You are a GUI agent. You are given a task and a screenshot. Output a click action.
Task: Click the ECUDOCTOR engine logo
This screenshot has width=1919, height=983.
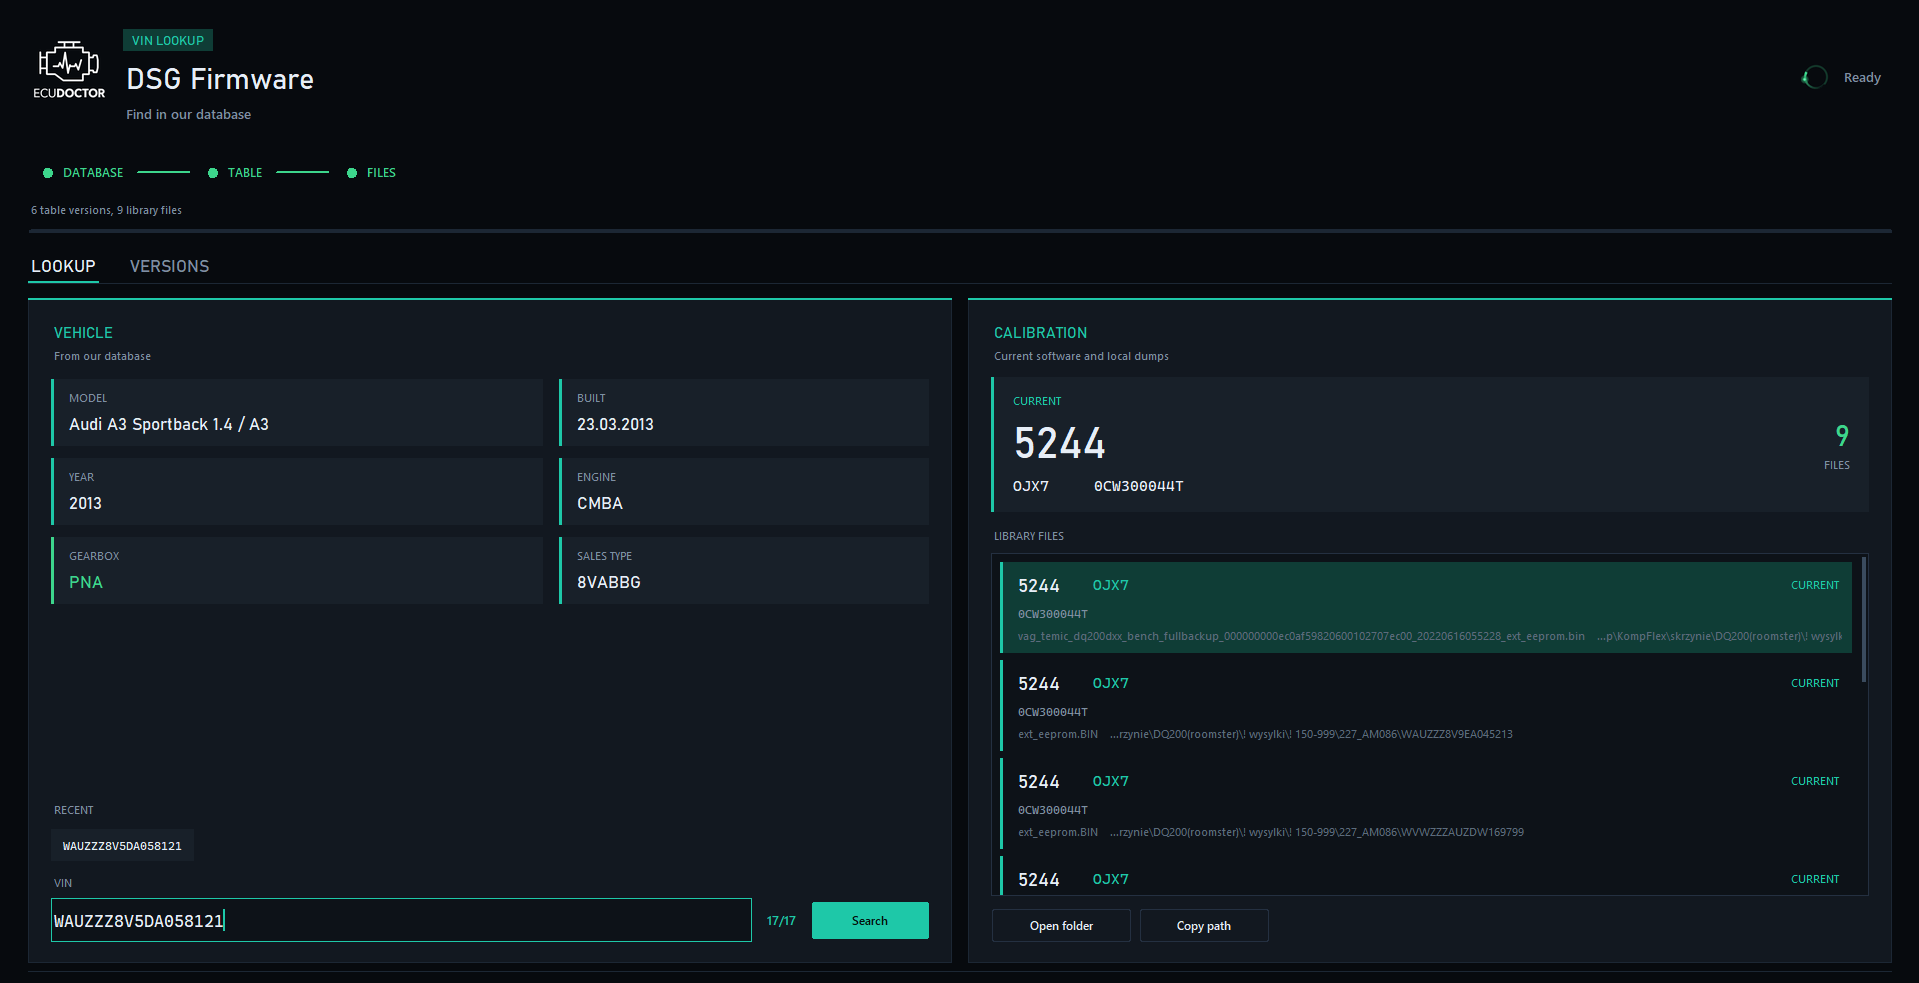(x=69, y=70)
